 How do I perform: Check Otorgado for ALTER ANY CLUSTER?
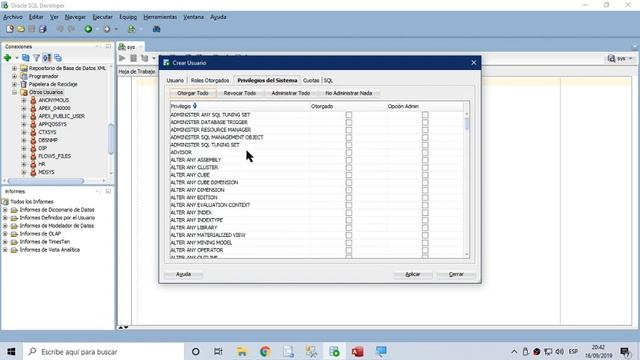tap(349, 167)
